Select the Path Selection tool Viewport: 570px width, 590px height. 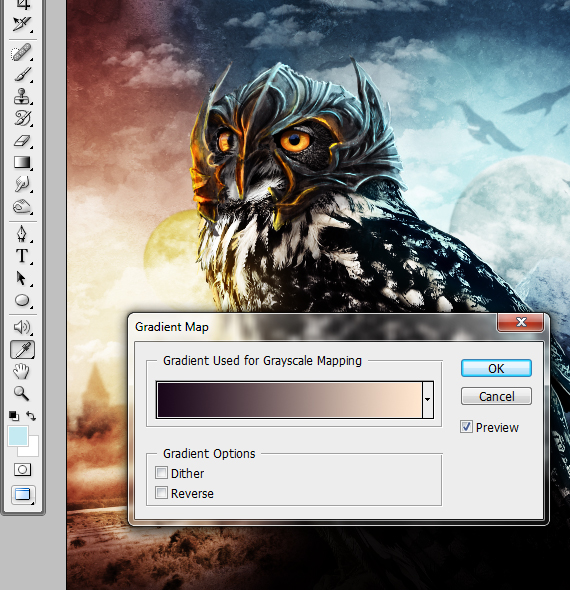click(22, 278)
